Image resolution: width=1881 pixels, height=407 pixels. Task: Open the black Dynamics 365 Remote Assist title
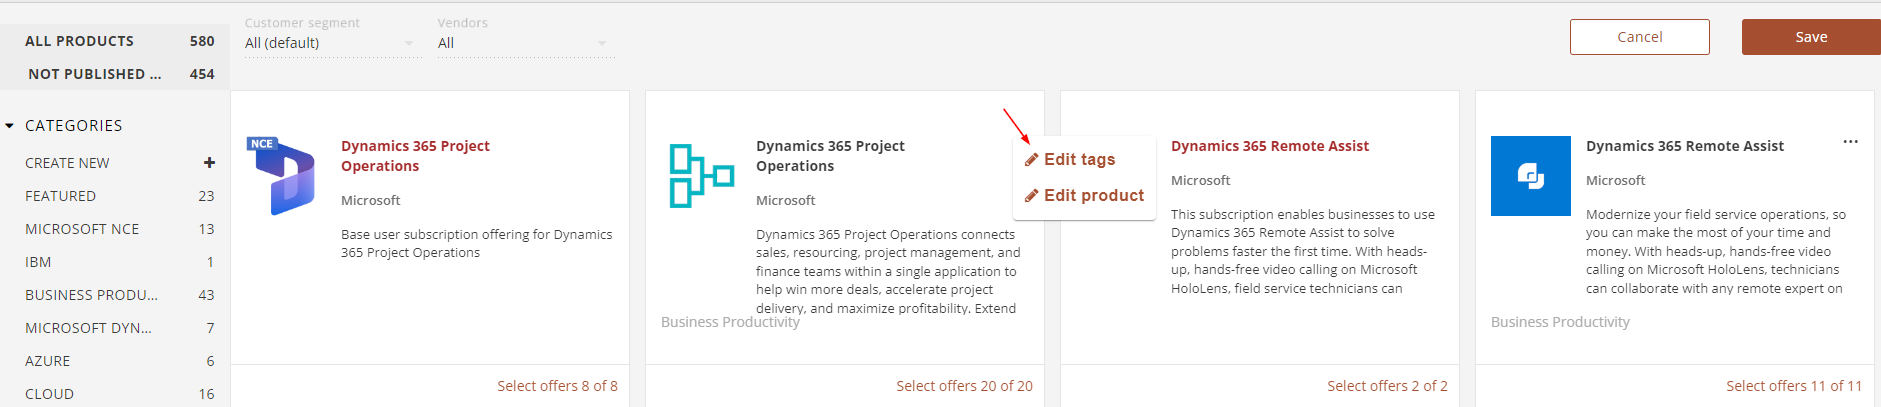1685,146
